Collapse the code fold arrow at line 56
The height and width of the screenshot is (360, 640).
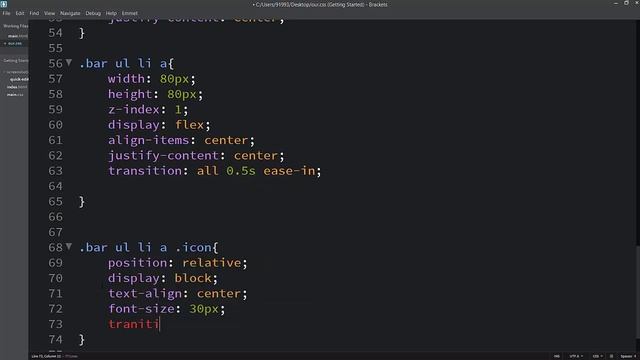69,62
